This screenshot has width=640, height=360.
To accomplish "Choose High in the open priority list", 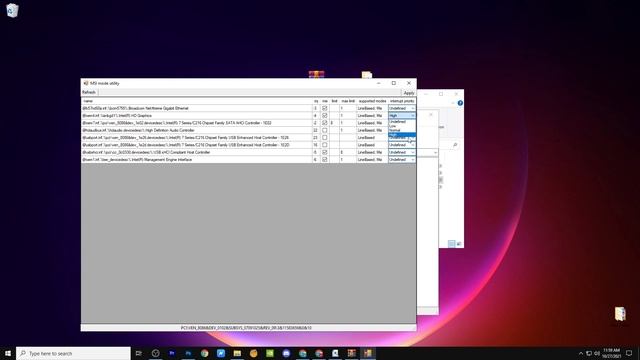I will click(402, 135).
